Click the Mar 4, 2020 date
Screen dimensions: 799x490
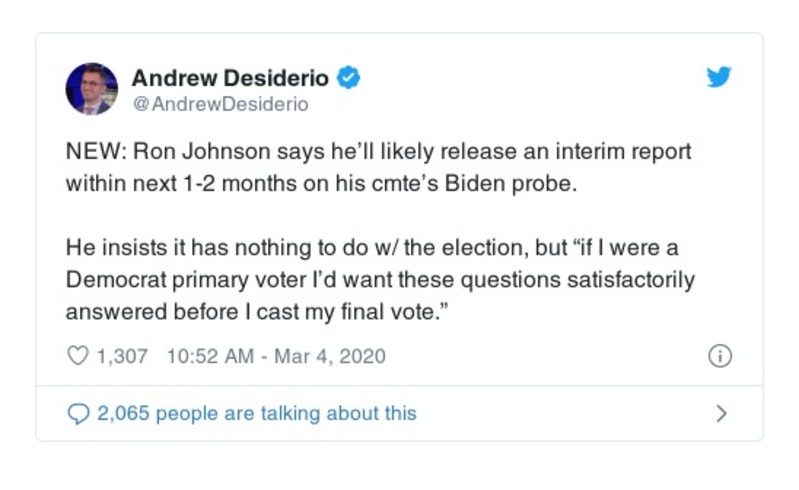click(328, 356)
